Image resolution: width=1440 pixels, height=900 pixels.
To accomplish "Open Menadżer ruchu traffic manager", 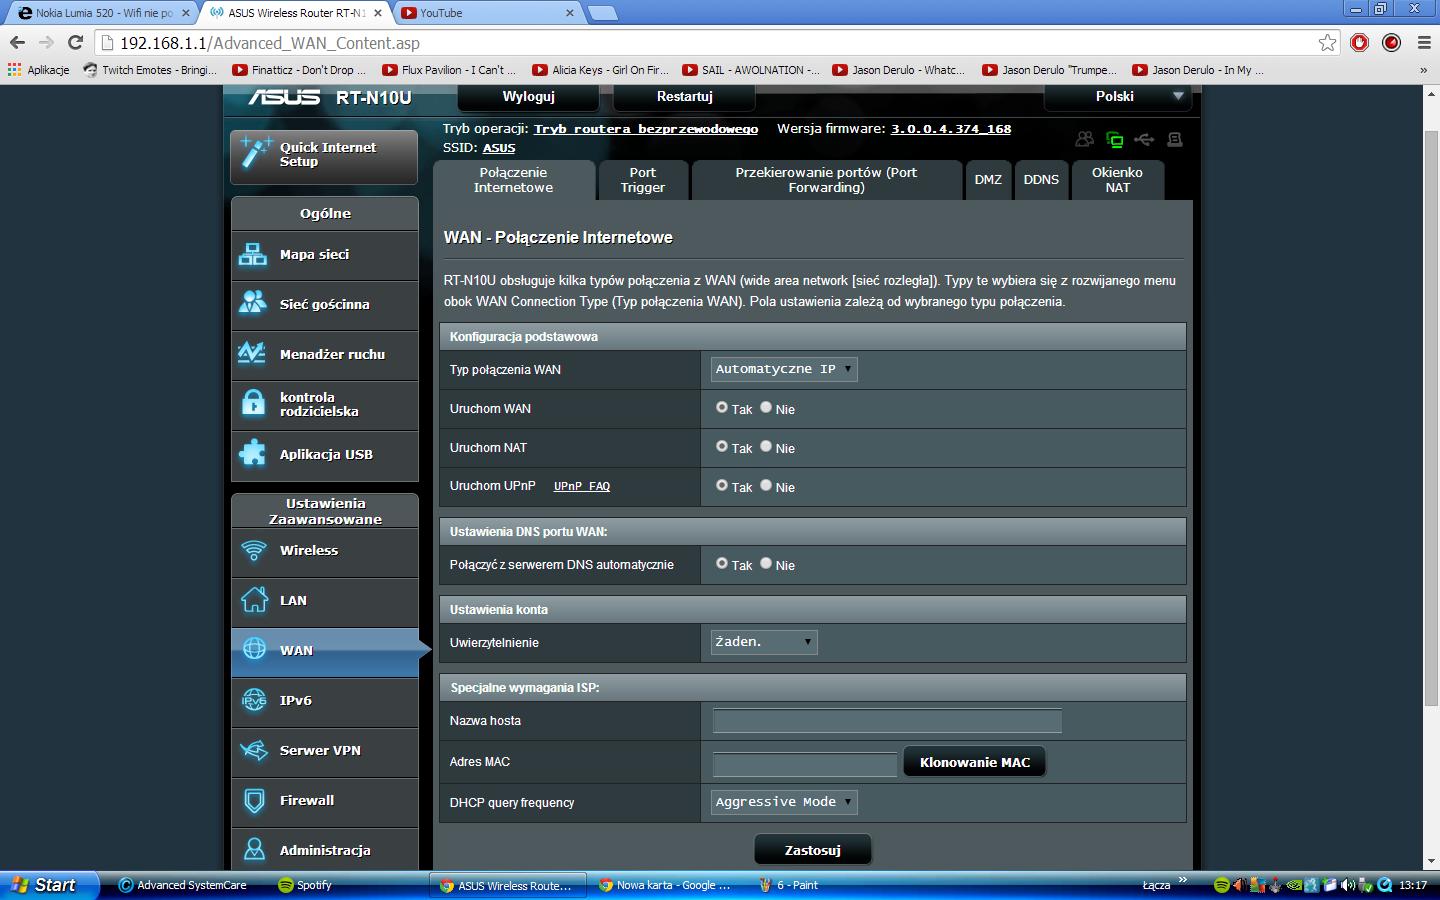I will point(324,355).
